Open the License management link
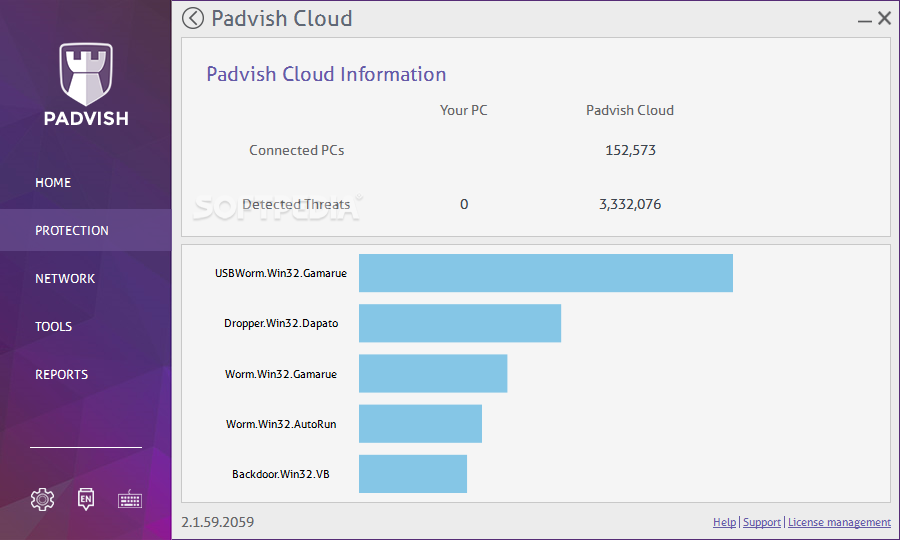The image size is (900, 540). [x=839, y=522]
